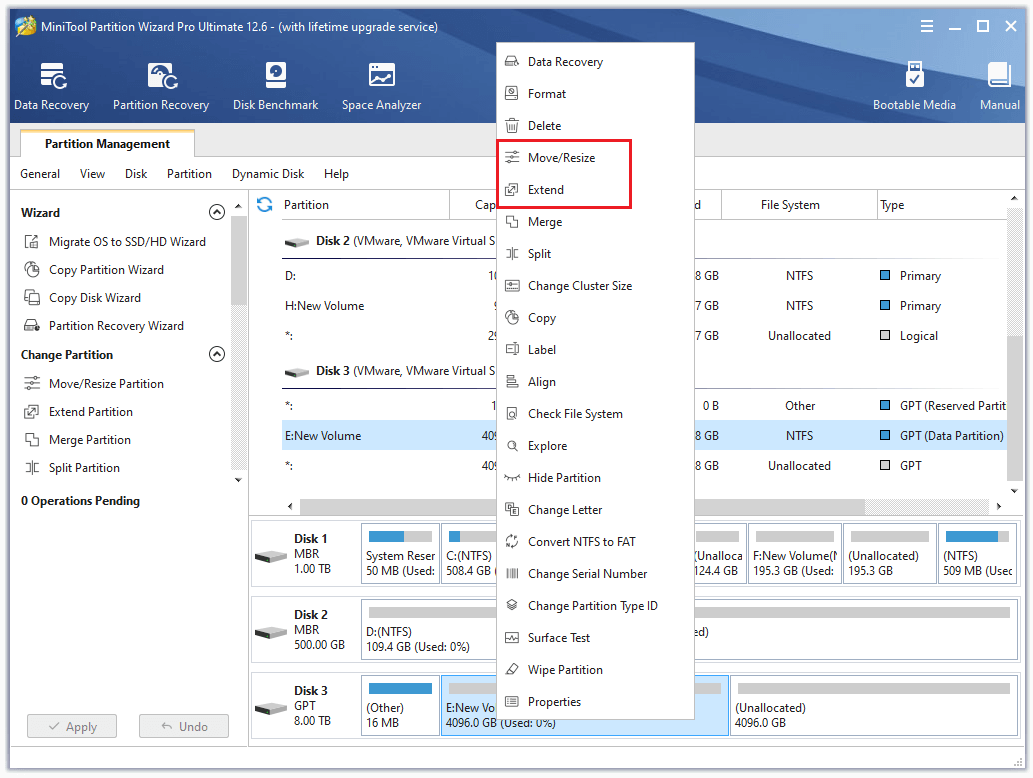
Task: Launch the Partition Recovery tool
Action: (x=161, y=86)
